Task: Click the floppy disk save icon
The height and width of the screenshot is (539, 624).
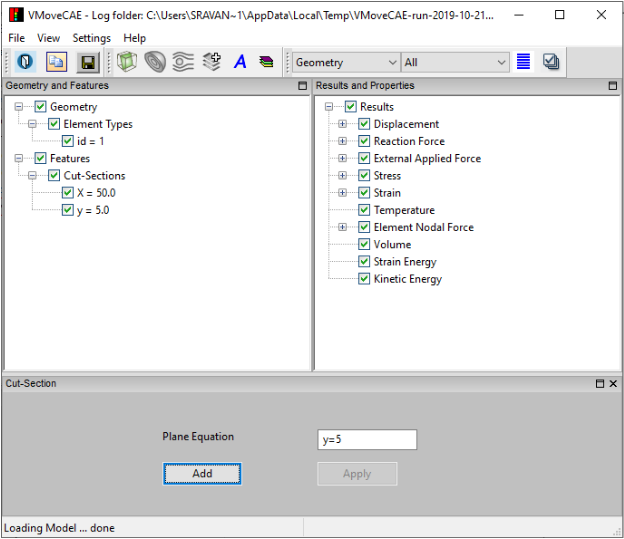Action: pyautogui.click(x=88, y=62)
